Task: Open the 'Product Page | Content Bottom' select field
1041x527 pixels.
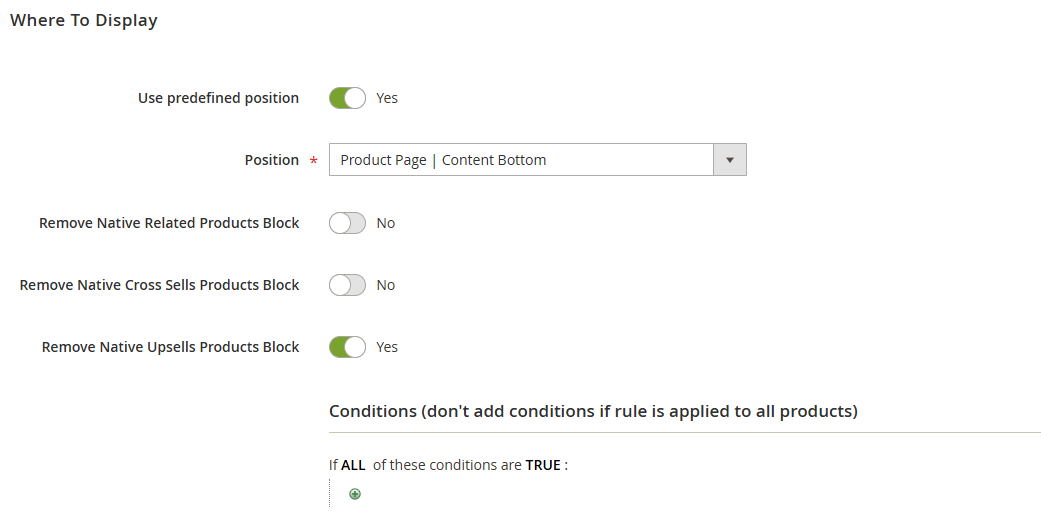Action: point(520,160)
